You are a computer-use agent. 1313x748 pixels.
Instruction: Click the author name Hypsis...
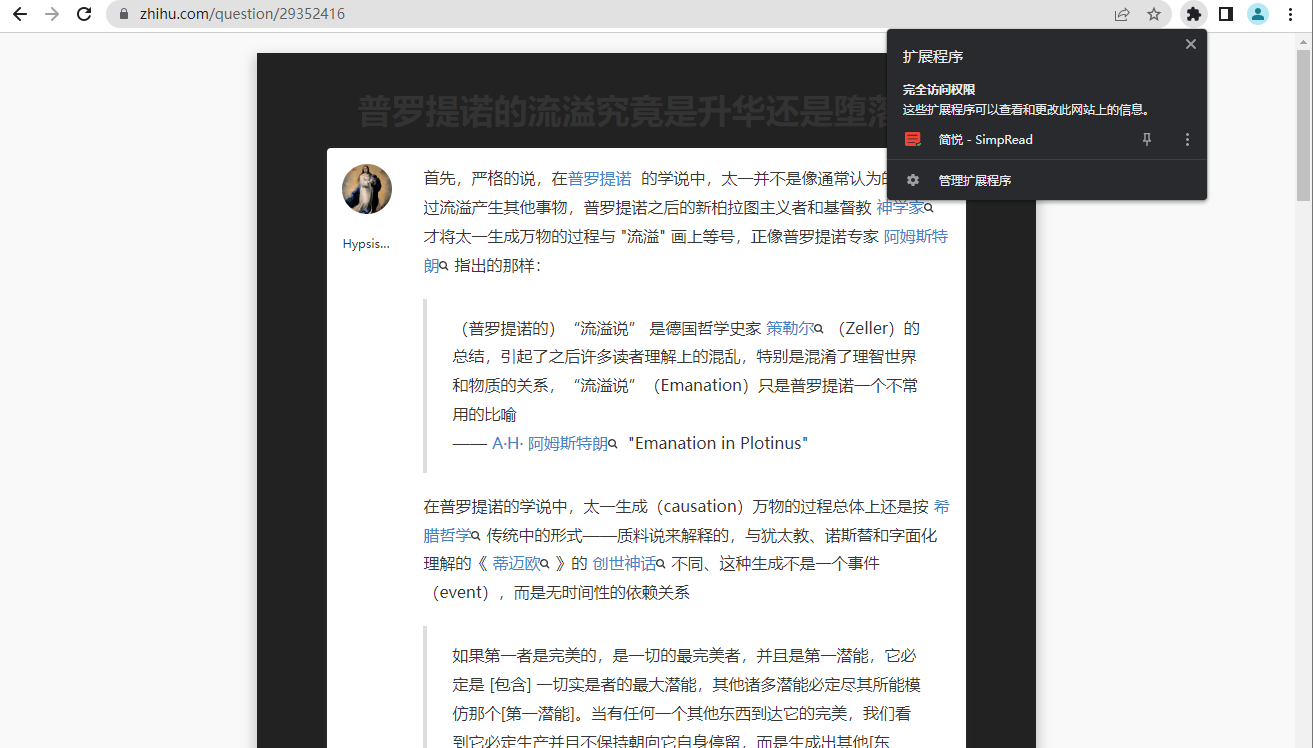(x=366, y=244)
